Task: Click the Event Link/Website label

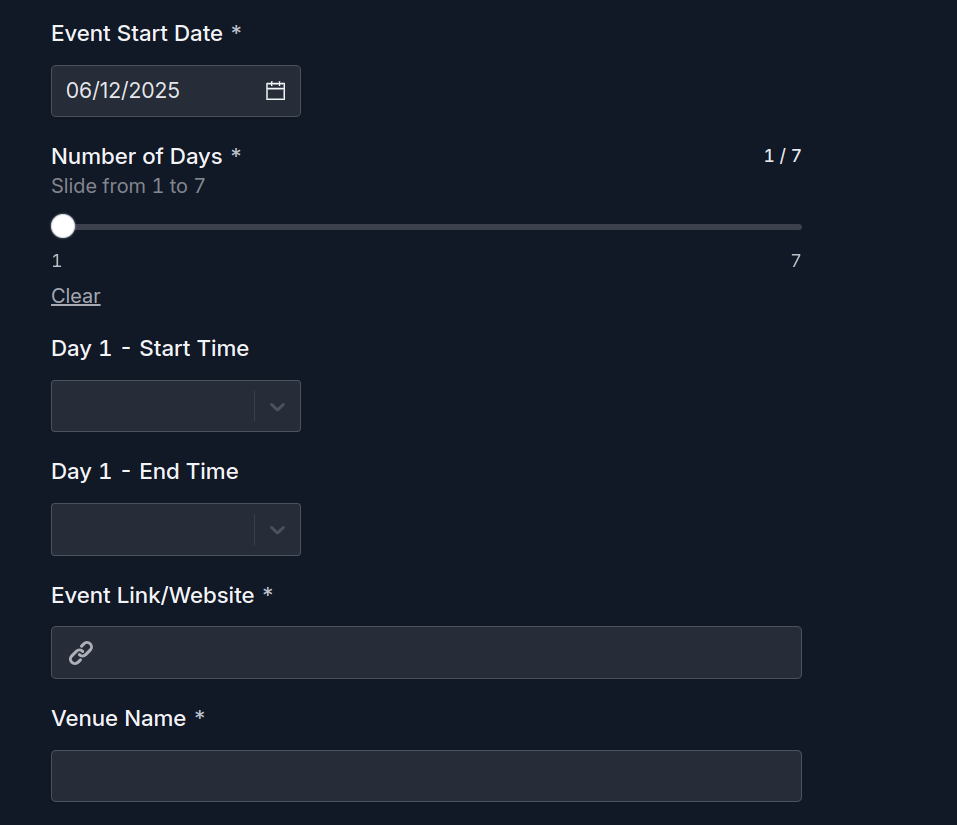Action: pos(153,595)
